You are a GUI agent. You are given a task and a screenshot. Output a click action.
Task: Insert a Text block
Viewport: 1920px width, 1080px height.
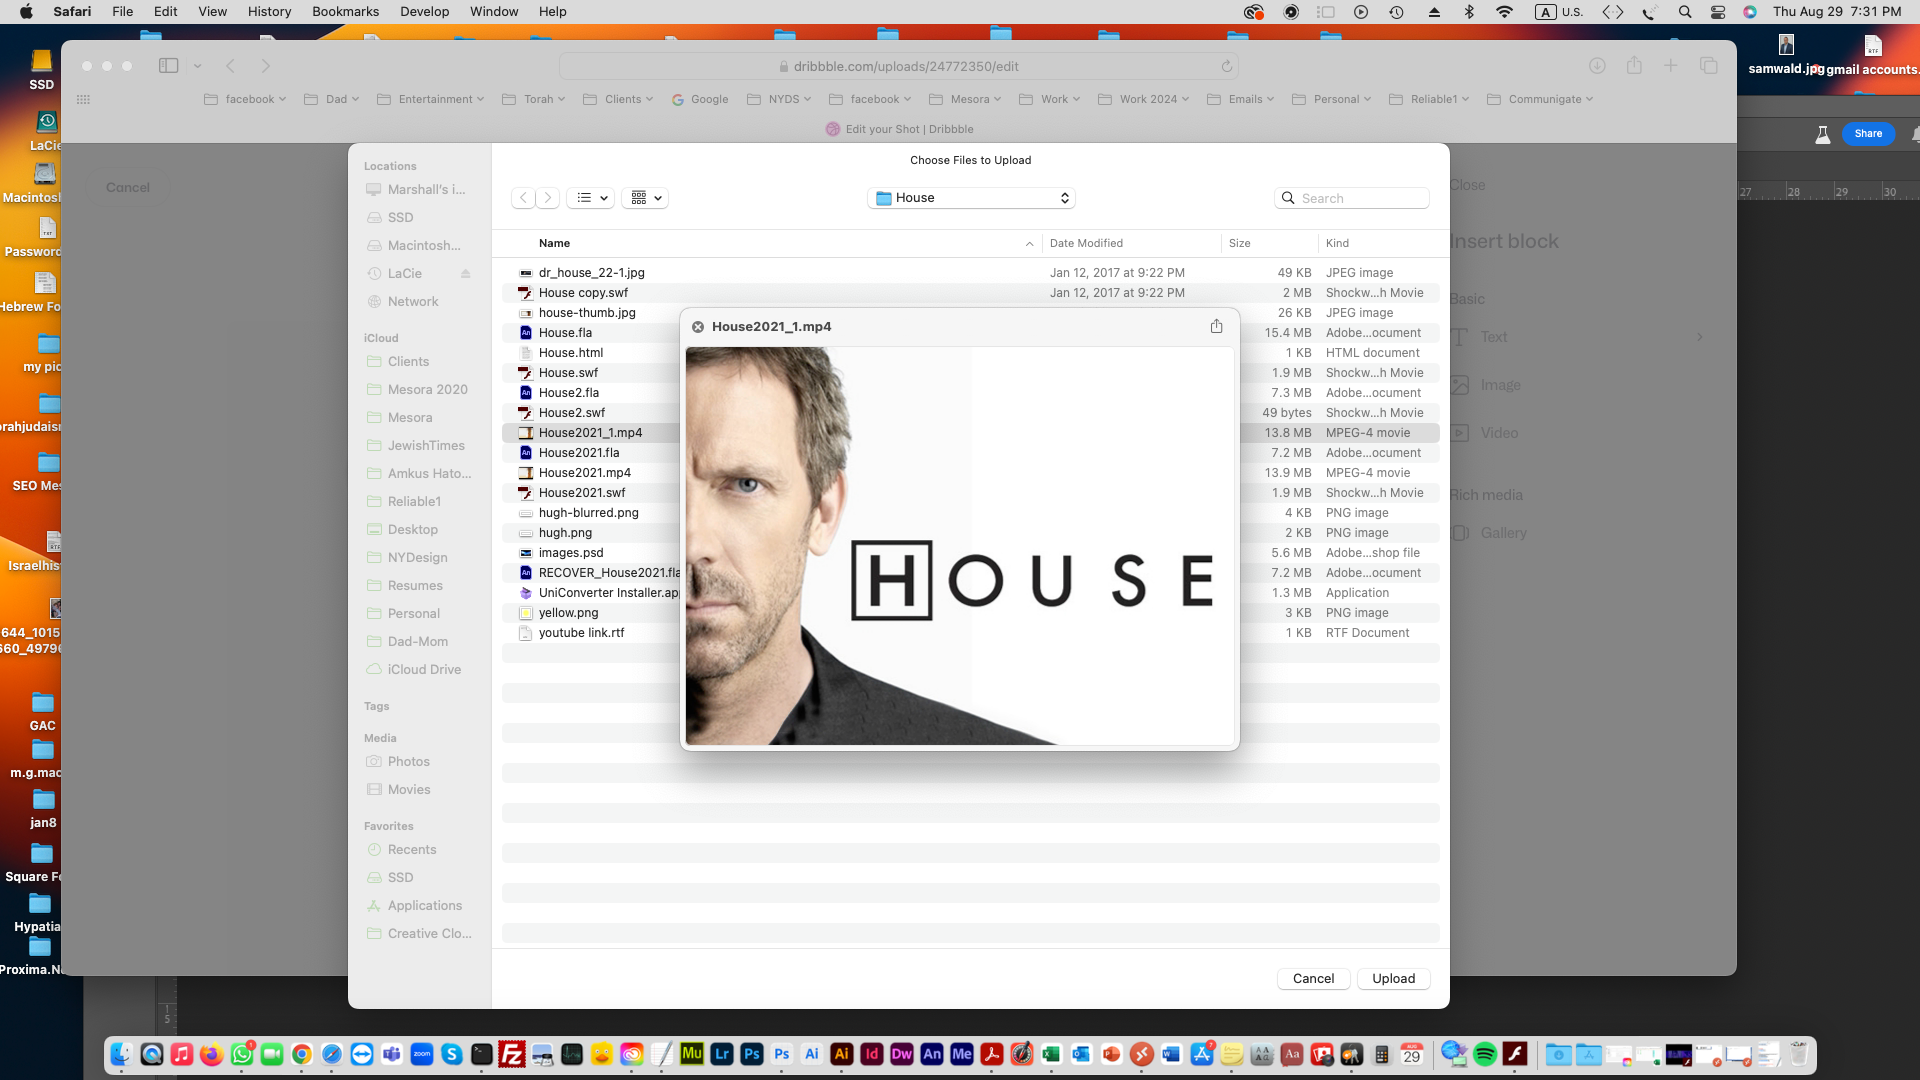(1493, 337)
